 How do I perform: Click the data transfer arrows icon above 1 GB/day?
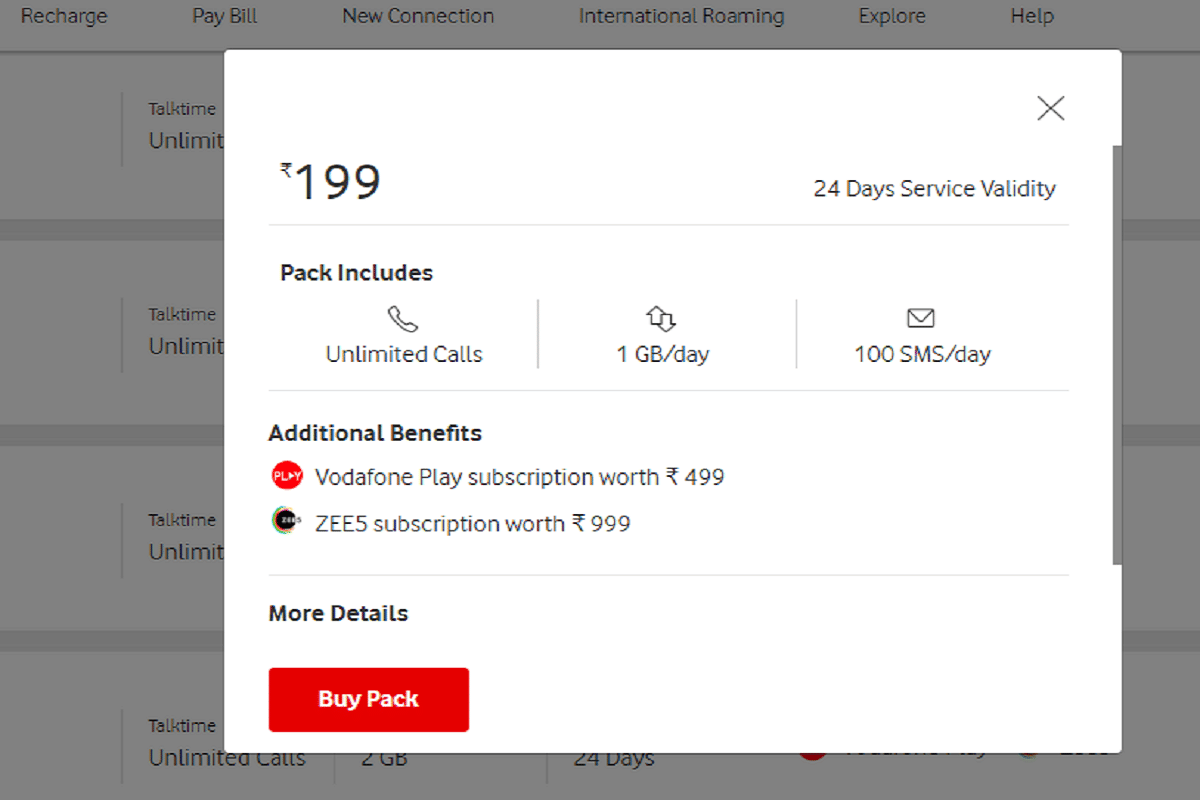[662, 317]
